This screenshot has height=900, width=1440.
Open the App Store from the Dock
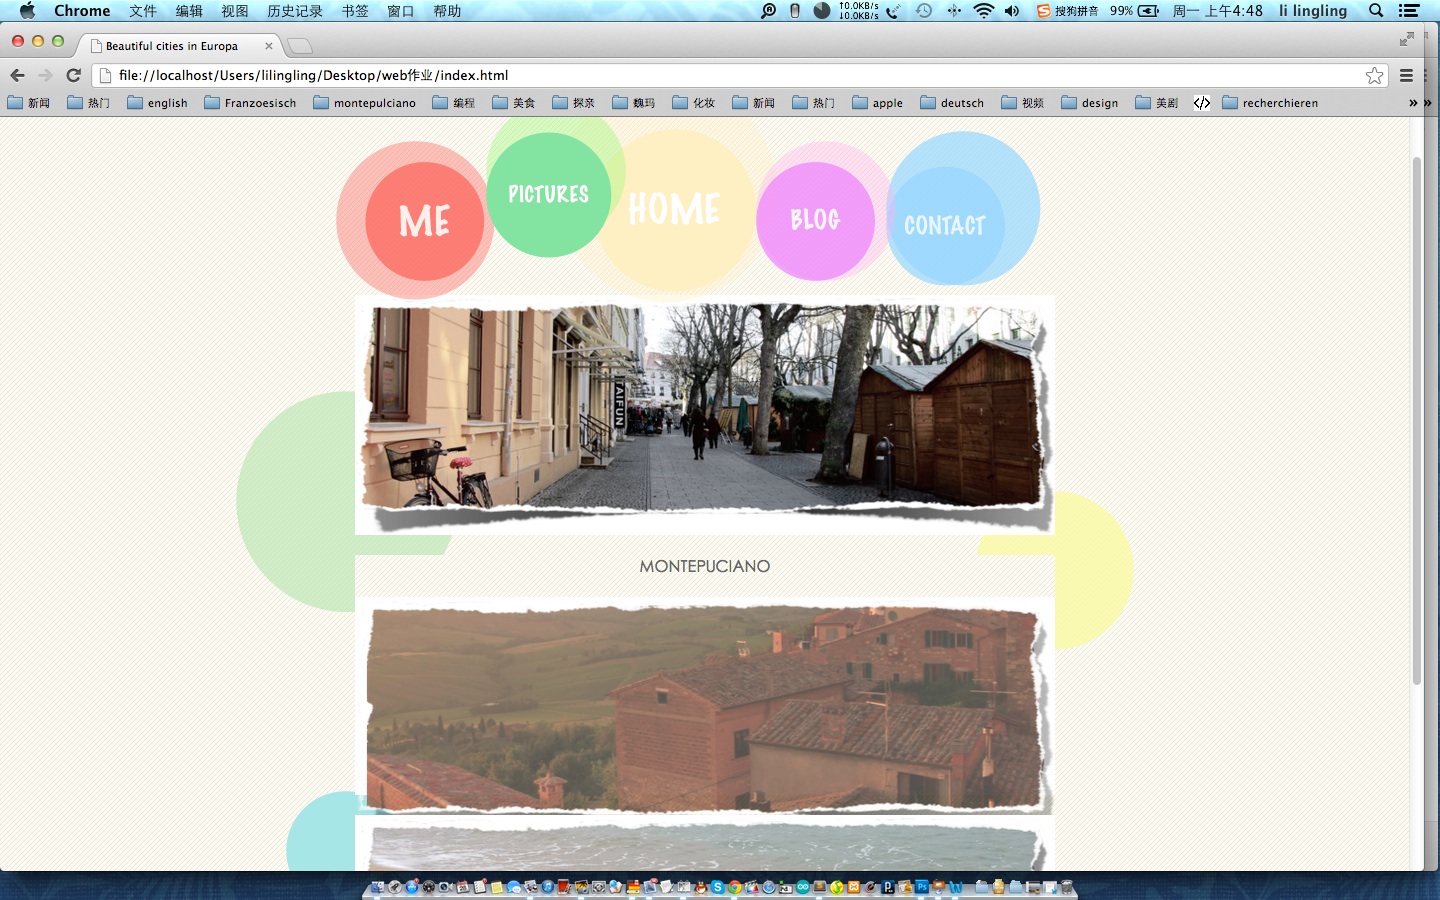[412, 887]
